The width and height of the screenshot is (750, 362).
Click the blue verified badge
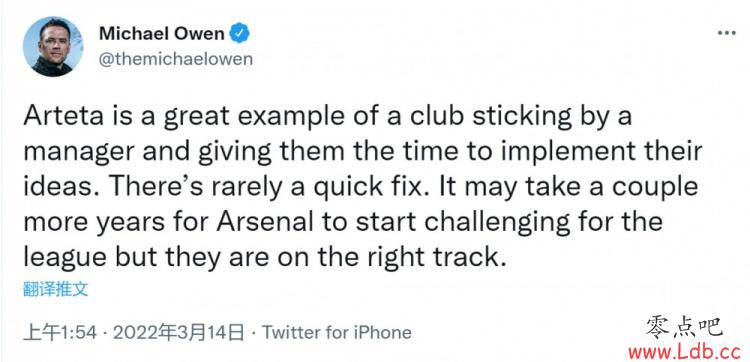(240, 34)
